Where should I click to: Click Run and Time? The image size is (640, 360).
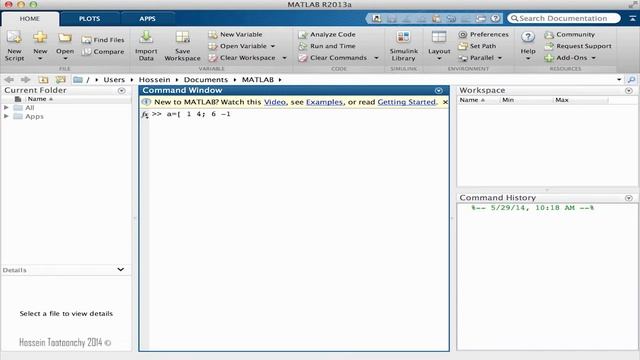(327, 46)
